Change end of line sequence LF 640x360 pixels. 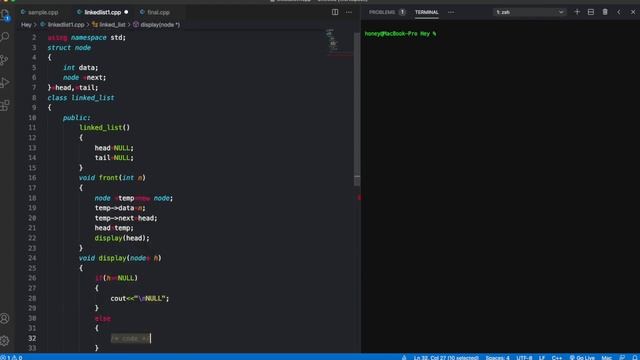click(542, 357)
